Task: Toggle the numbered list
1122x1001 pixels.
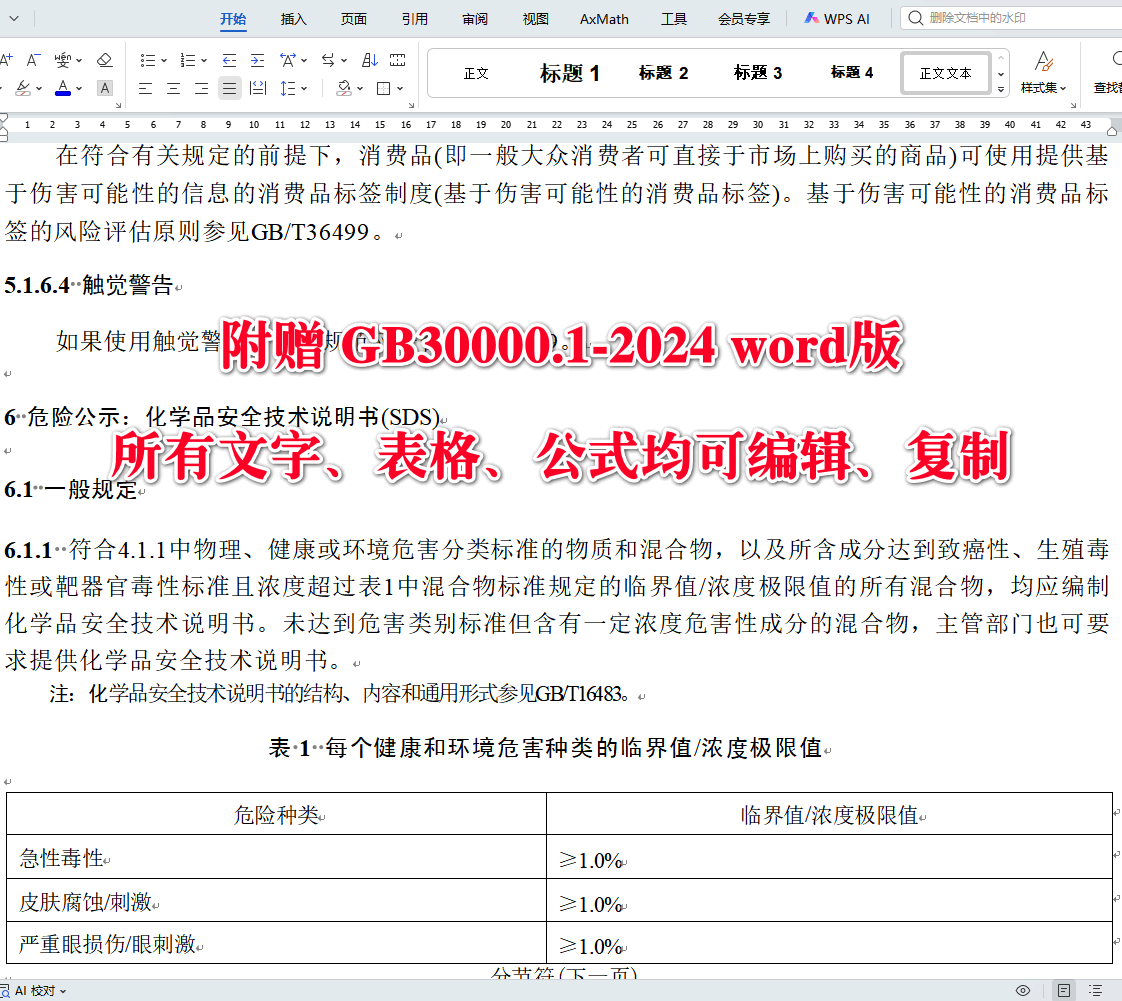Action: pos(189,60)
